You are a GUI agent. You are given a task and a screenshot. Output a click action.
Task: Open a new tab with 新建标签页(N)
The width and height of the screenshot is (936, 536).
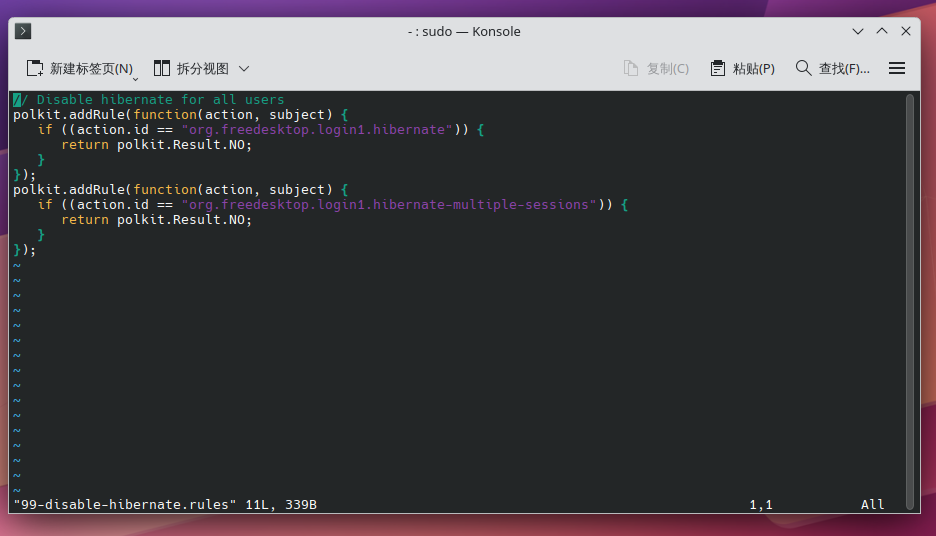79,69
